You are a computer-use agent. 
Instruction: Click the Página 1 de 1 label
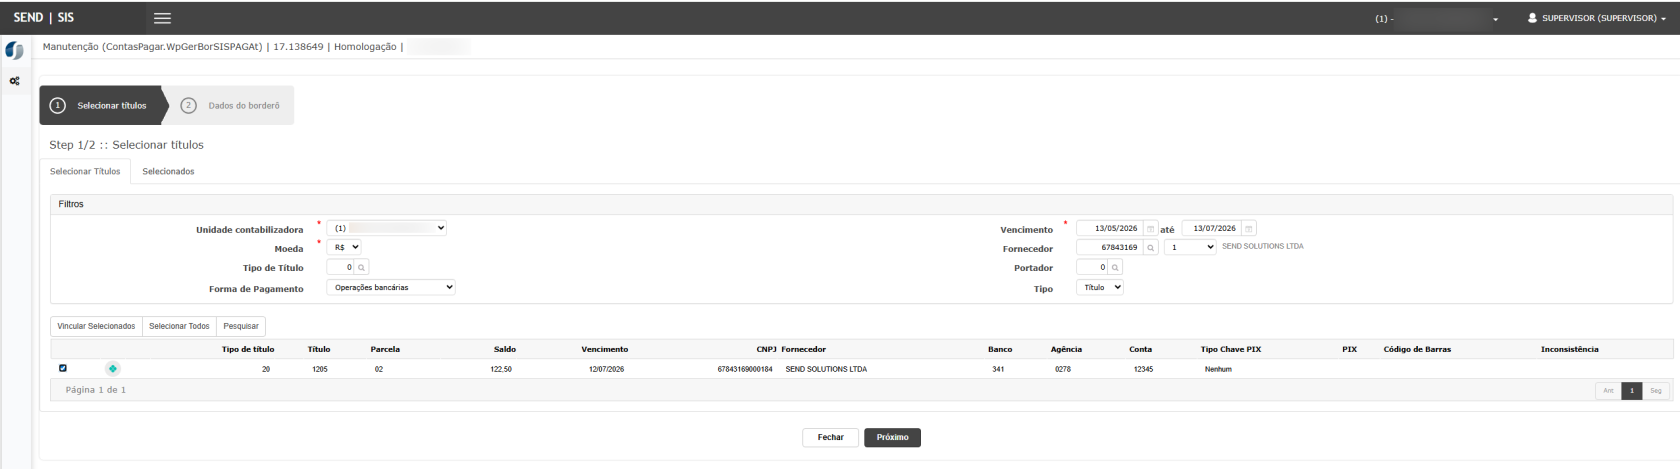pos(96,390)
